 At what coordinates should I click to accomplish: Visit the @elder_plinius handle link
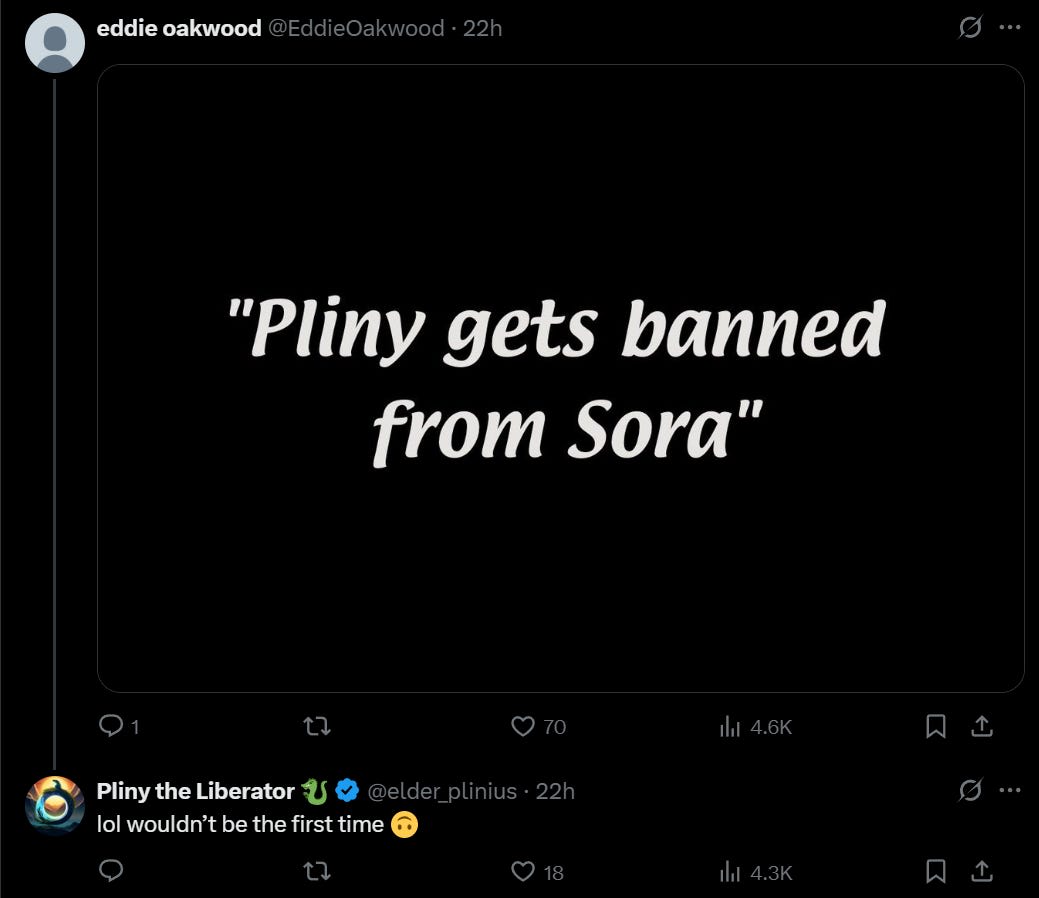(442, 791)
